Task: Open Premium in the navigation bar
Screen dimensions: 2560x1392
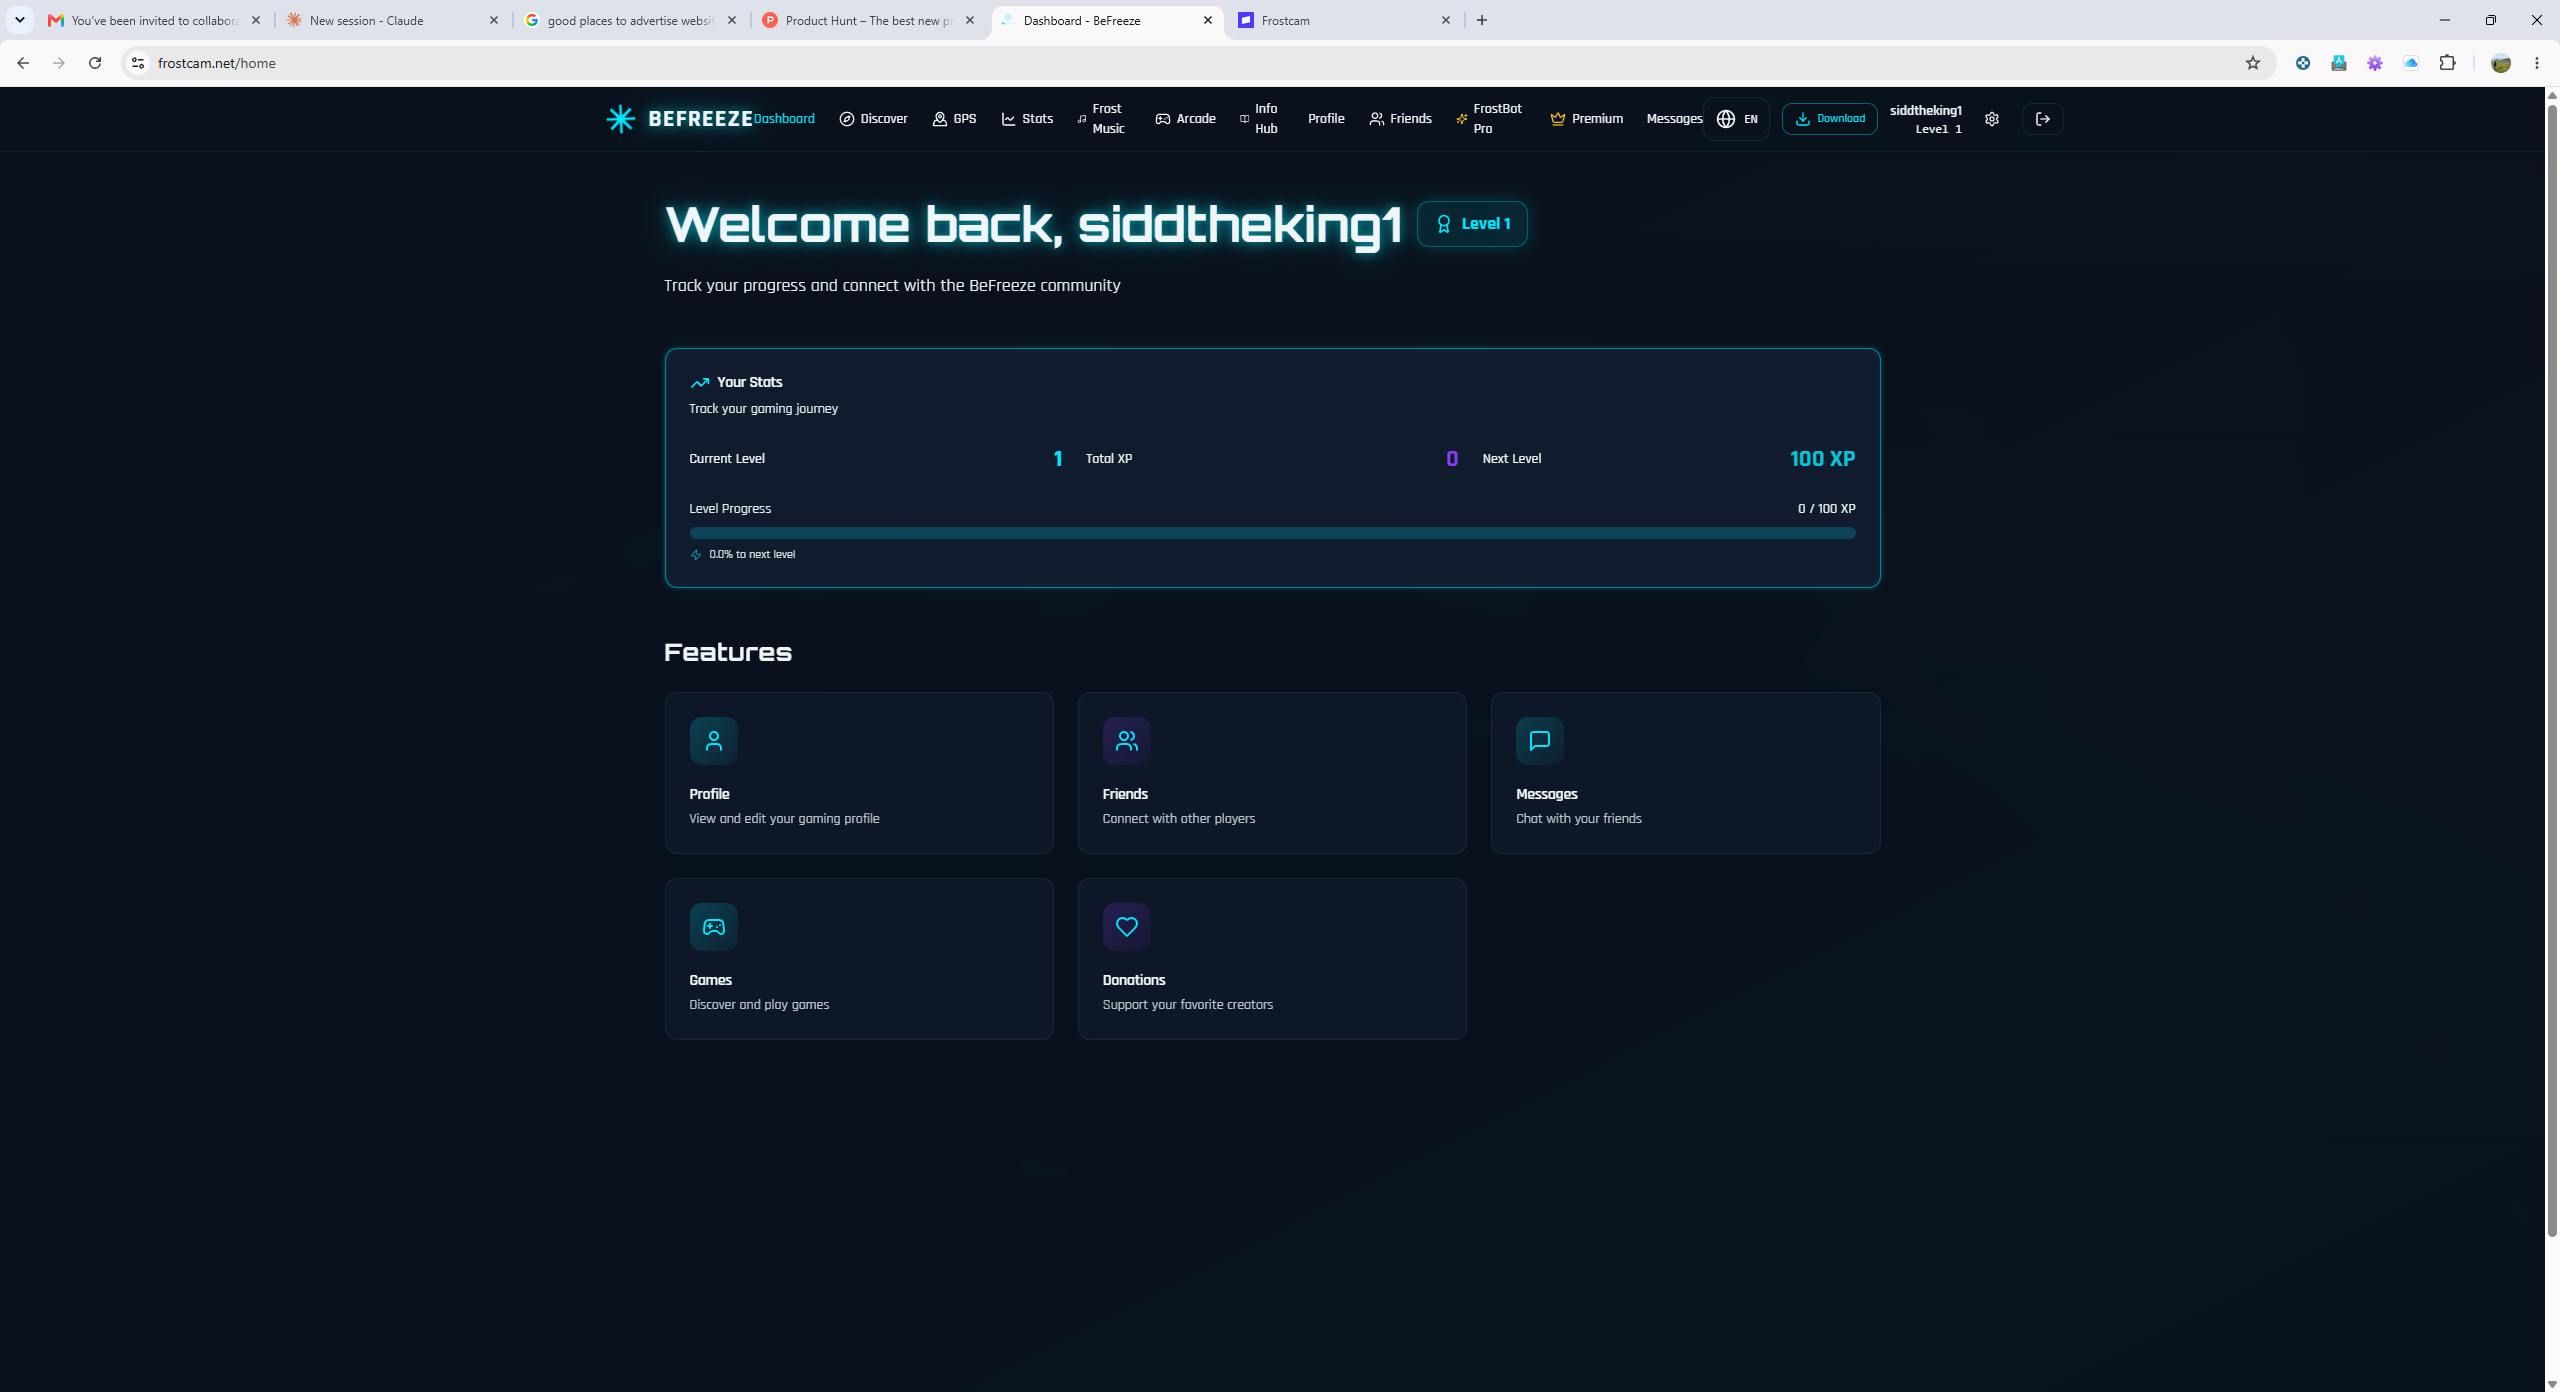Action: (1586, 119)
